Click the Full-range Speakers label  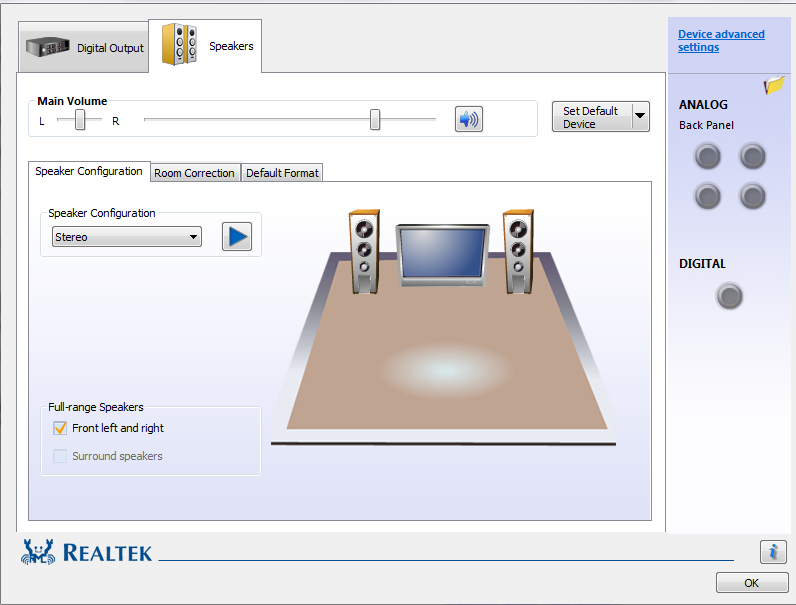tap(95, 407)
